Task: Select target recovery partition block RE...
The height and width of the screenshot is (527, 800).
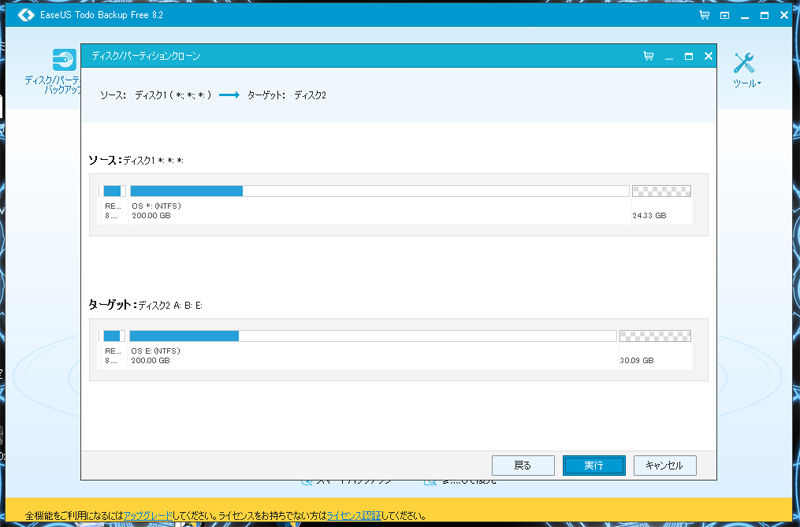Action: point(114,336)
